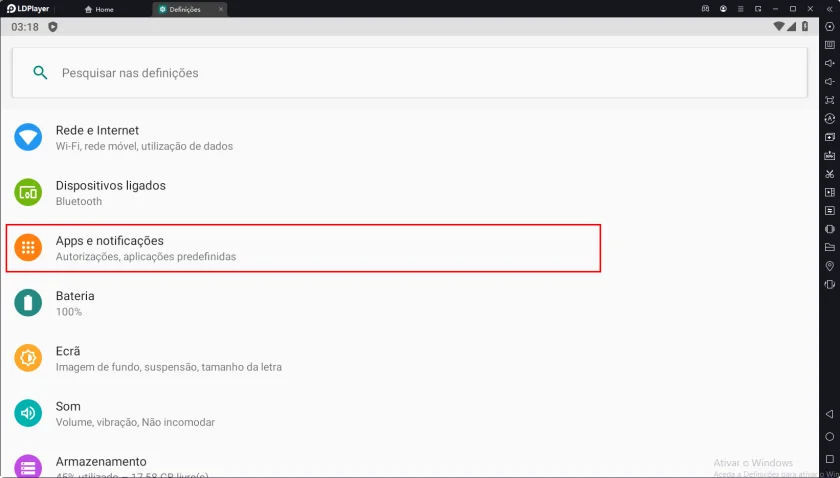This screenshot has height=478, width=840.
Task: Open the user account icon in the title bar
Action: click(724, 9)
